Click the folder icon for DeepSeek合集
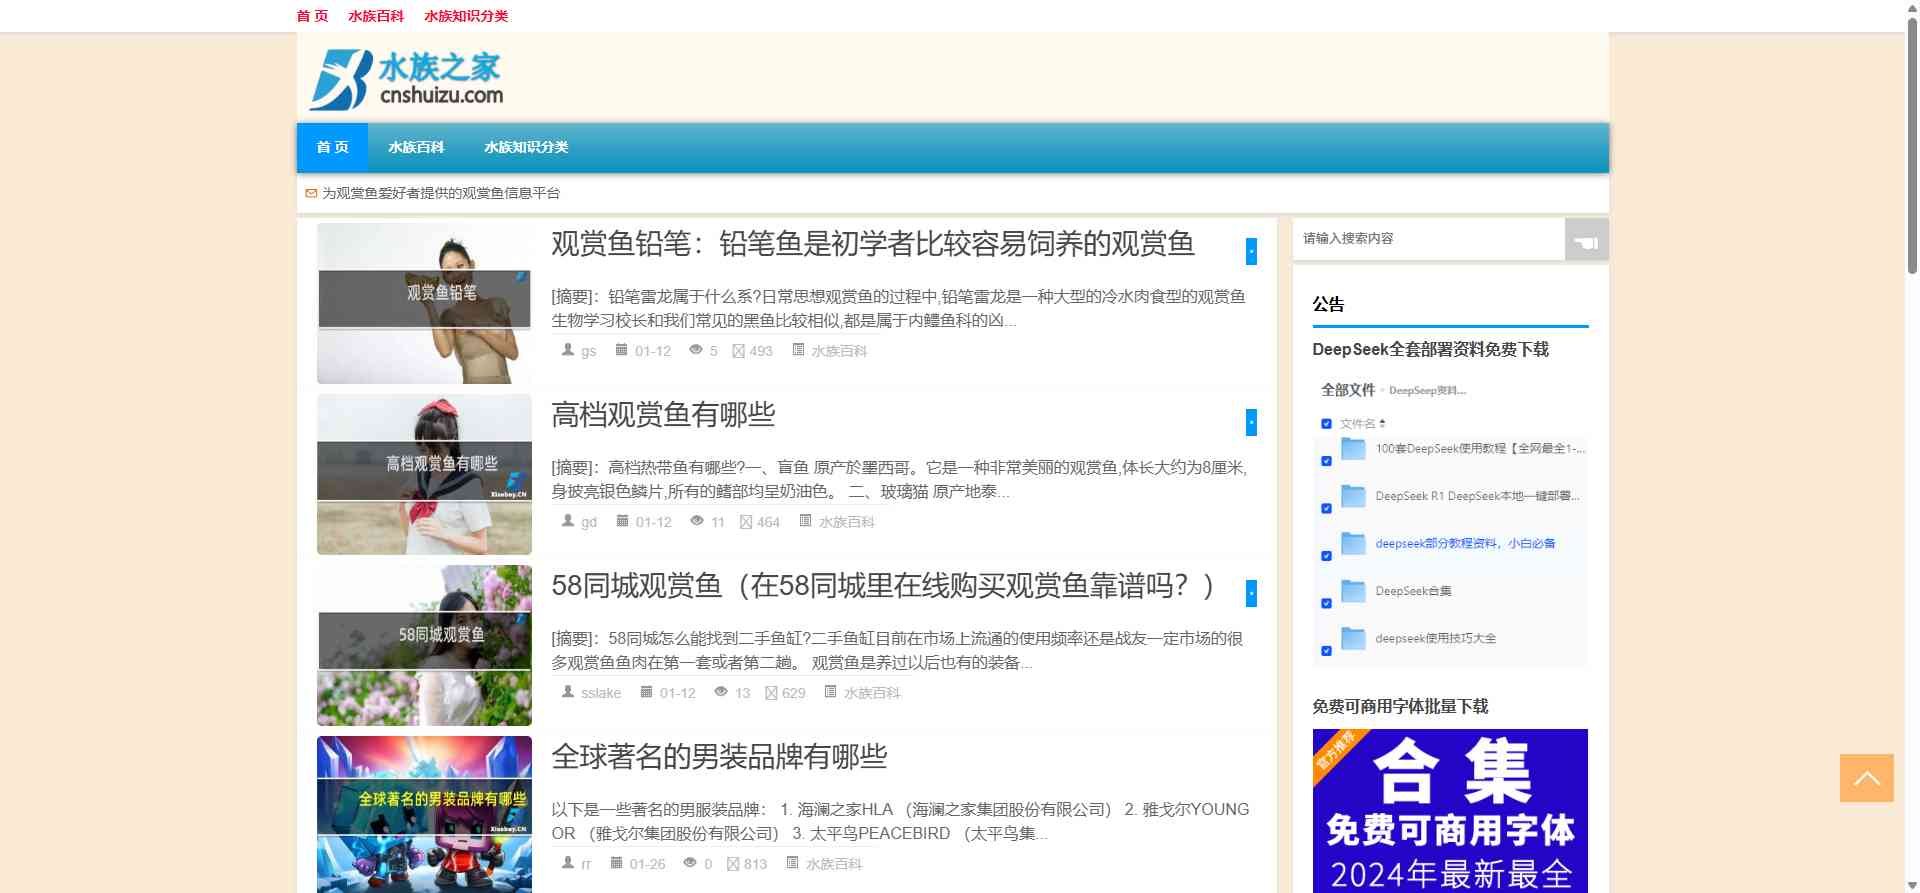Screen dimensions: 1920x893 (1353, 591)
